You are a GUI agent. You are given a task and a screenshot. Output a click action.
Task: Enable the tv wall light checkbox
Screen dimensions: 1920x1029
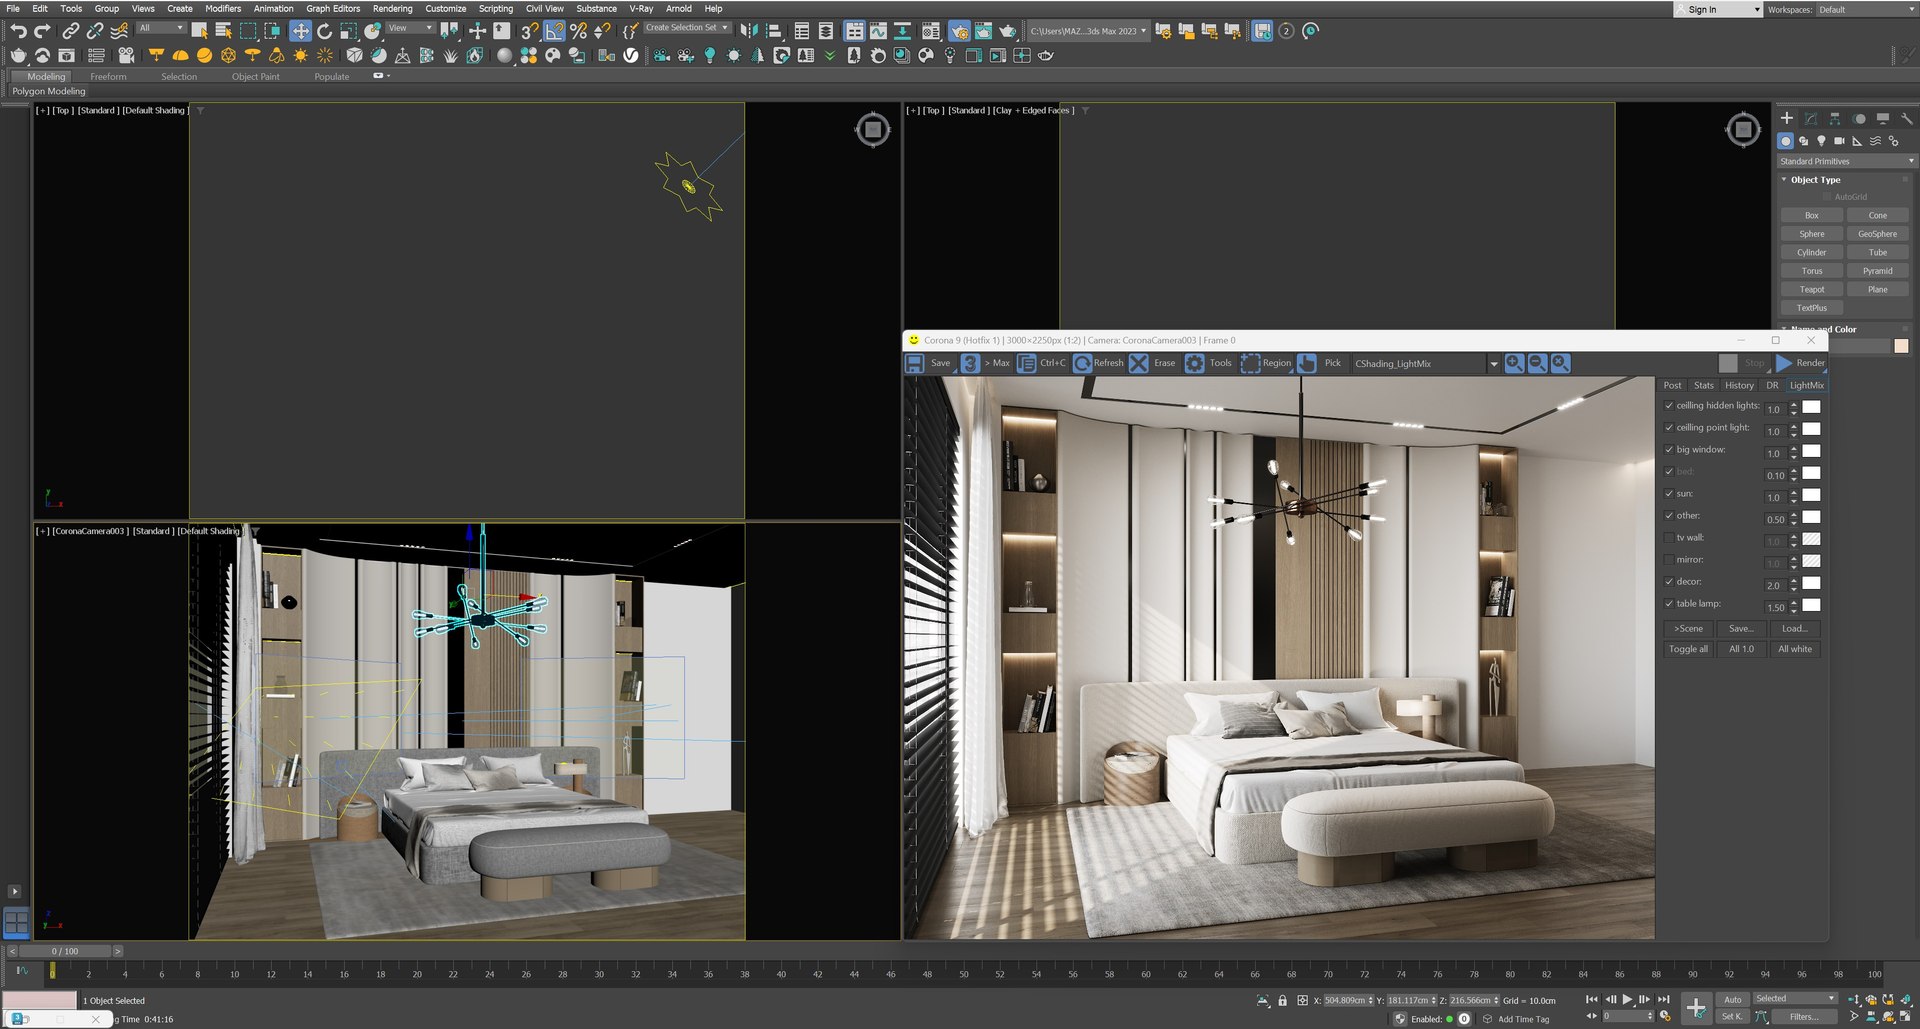[1669, 538]
